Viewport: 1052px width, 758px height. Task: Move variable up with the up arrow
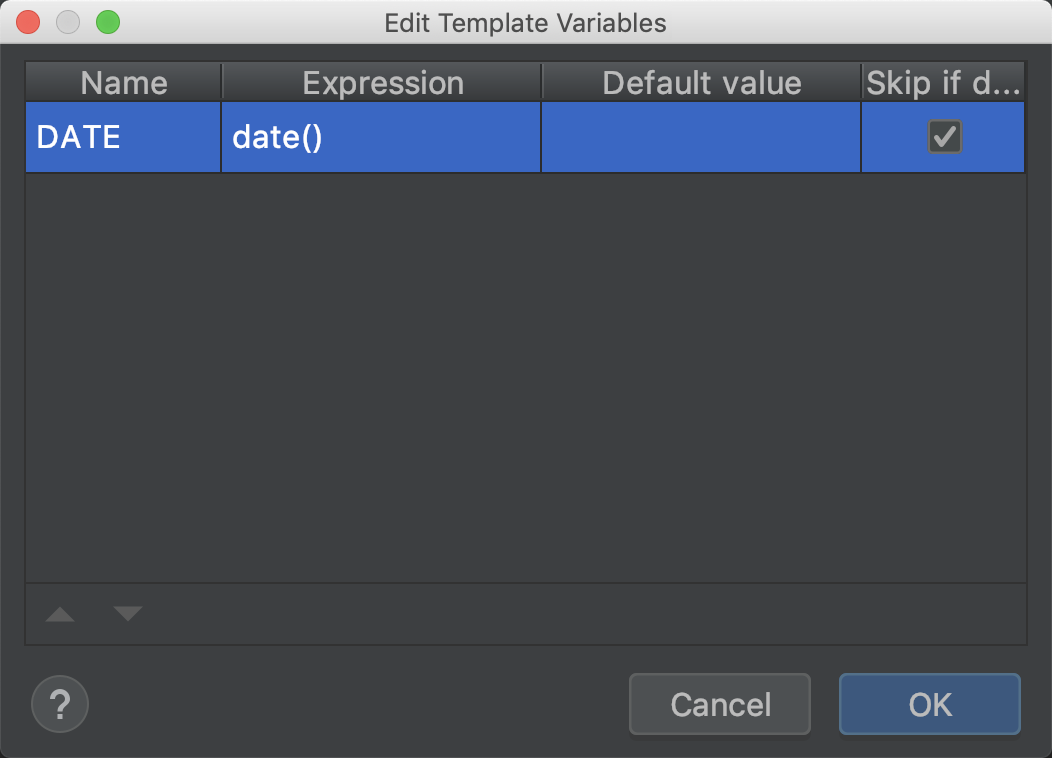[x=60, y=614]
